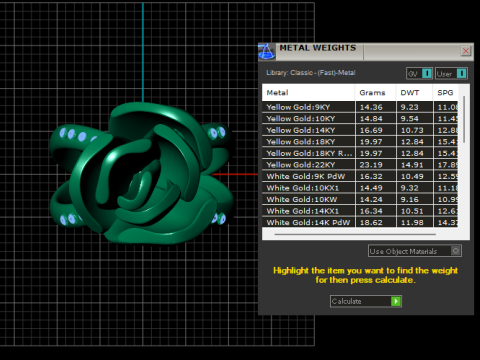Select the Yellow Gold:18KY R... row
This screenshot has height=360, width=480.
point(360,153)
